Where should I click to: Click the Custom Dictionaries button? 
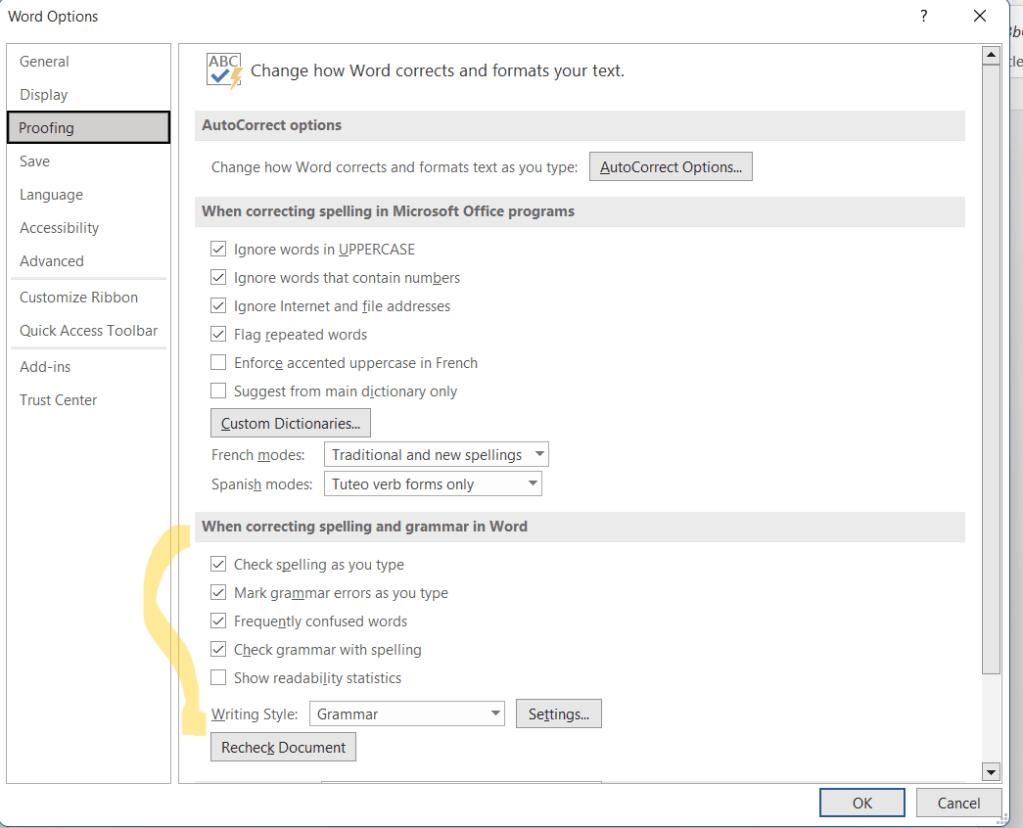[291, 423]
